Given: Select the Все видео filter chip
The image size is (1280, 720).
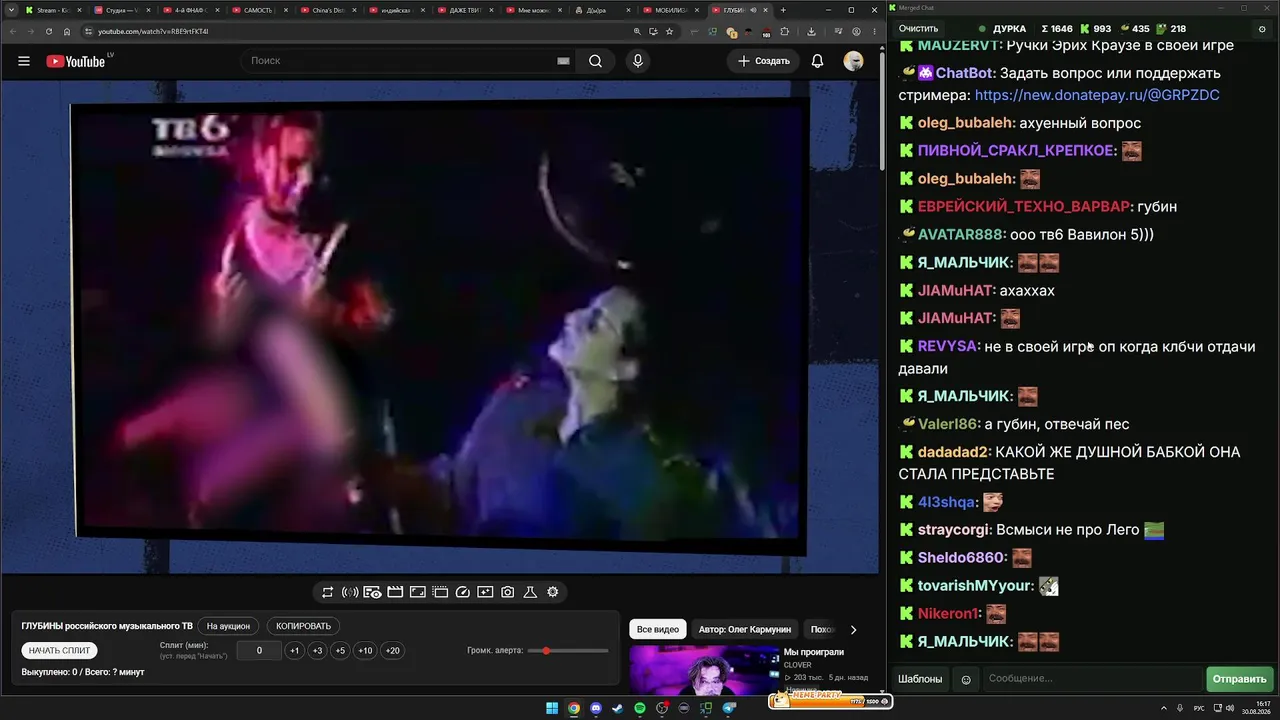Looking at the screenshot, I should pyautogui.click(x=658, y=630).
